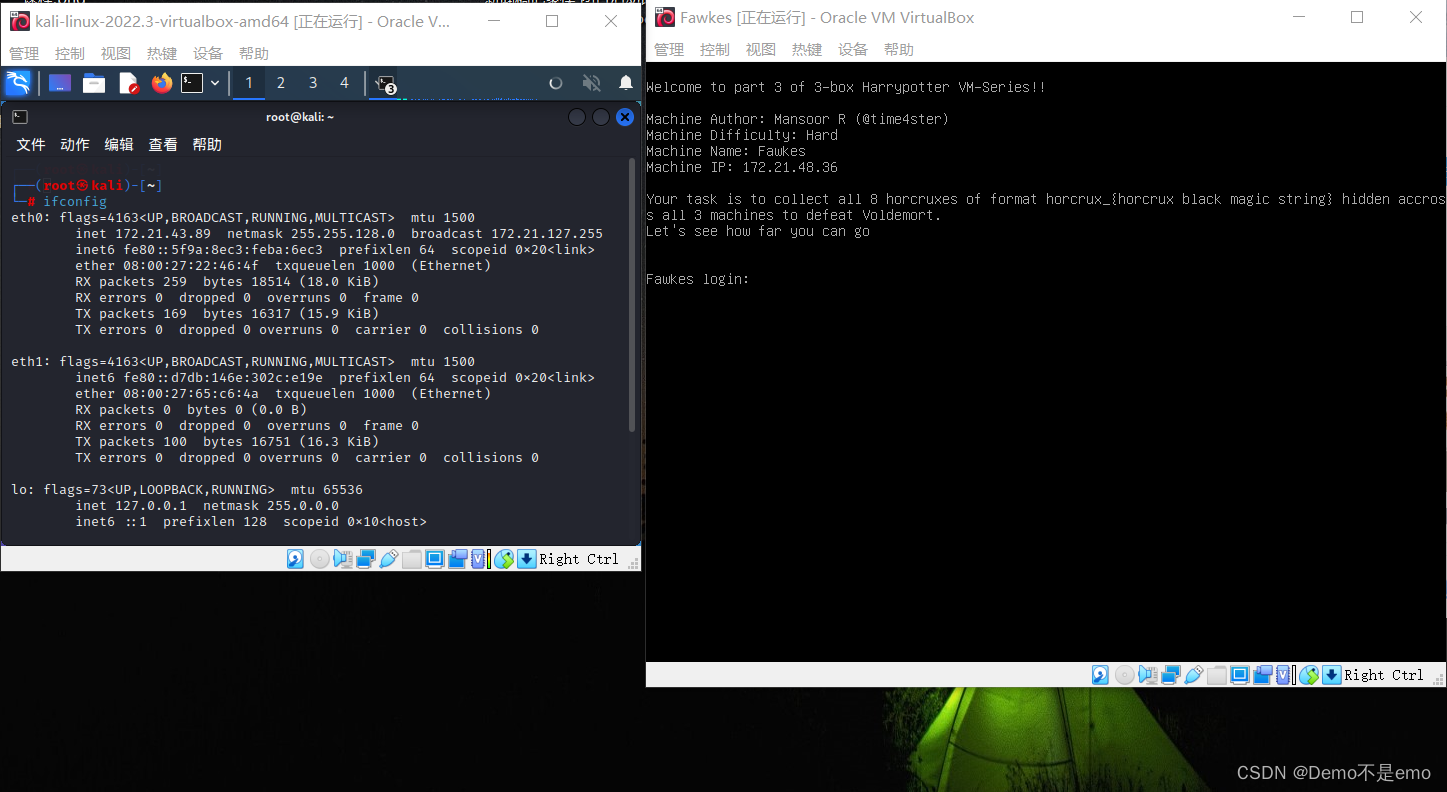Open 查看 menu in root@kali terminal
The height and width of the screenshot is (792, 1447).
click(163, 145)
